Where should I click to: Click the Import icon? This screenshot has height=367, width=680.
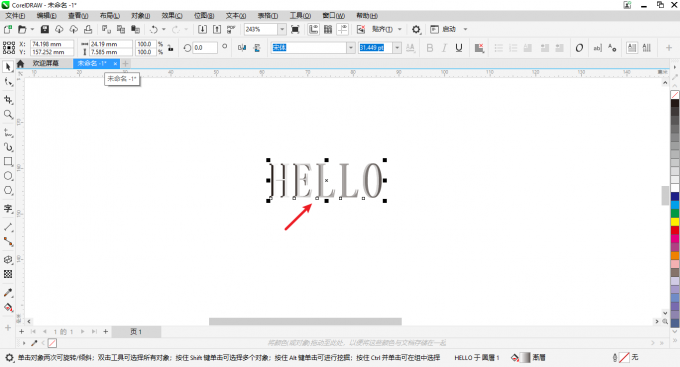tap(203, 29)
